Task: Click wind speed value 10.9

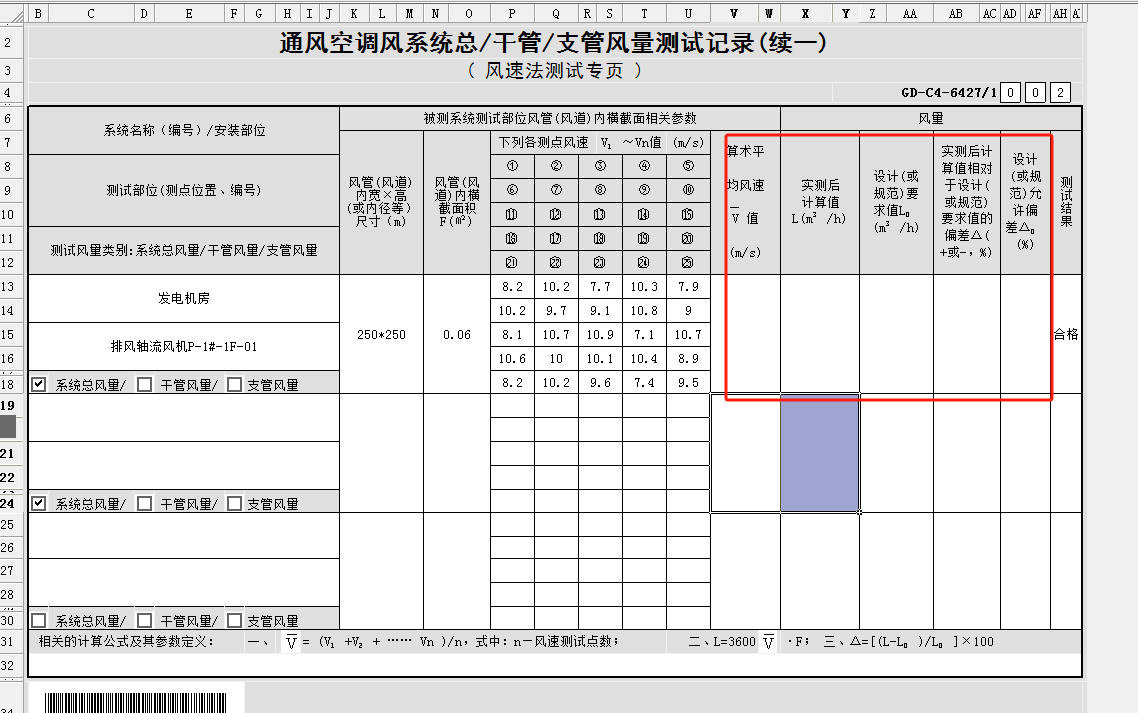Action: (600, 334)
